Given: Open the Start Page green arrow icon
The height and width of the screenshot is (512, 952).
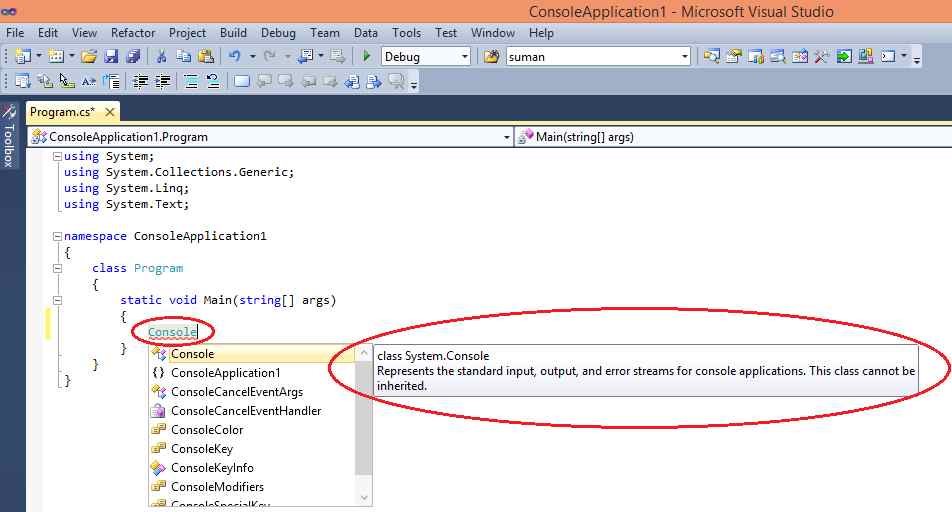Looking at the screenshot, I should 844,56.
